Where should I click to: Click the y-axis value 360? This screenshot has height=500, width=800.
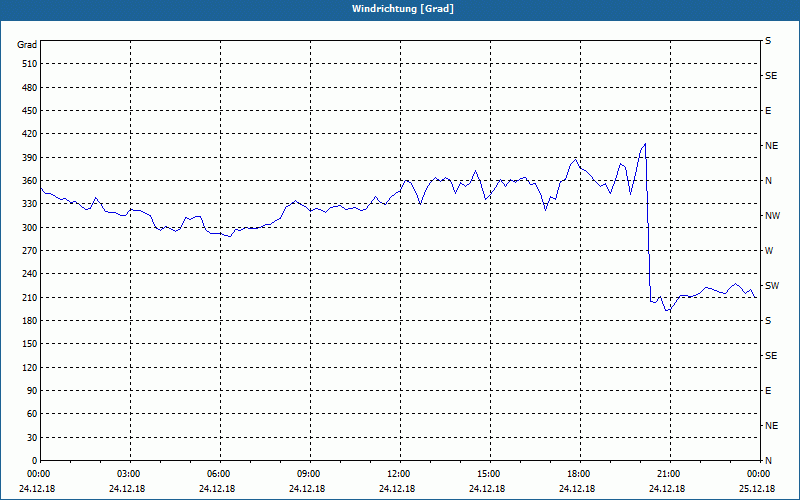[x=30, y=181]
